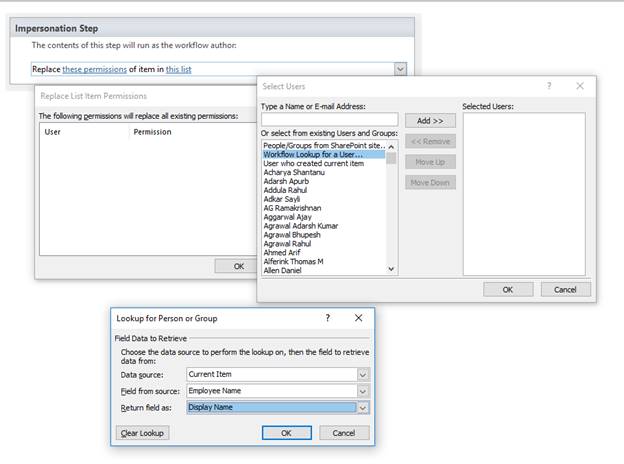Close the Lookup for Person or Group dialog

tap(359, 318)
